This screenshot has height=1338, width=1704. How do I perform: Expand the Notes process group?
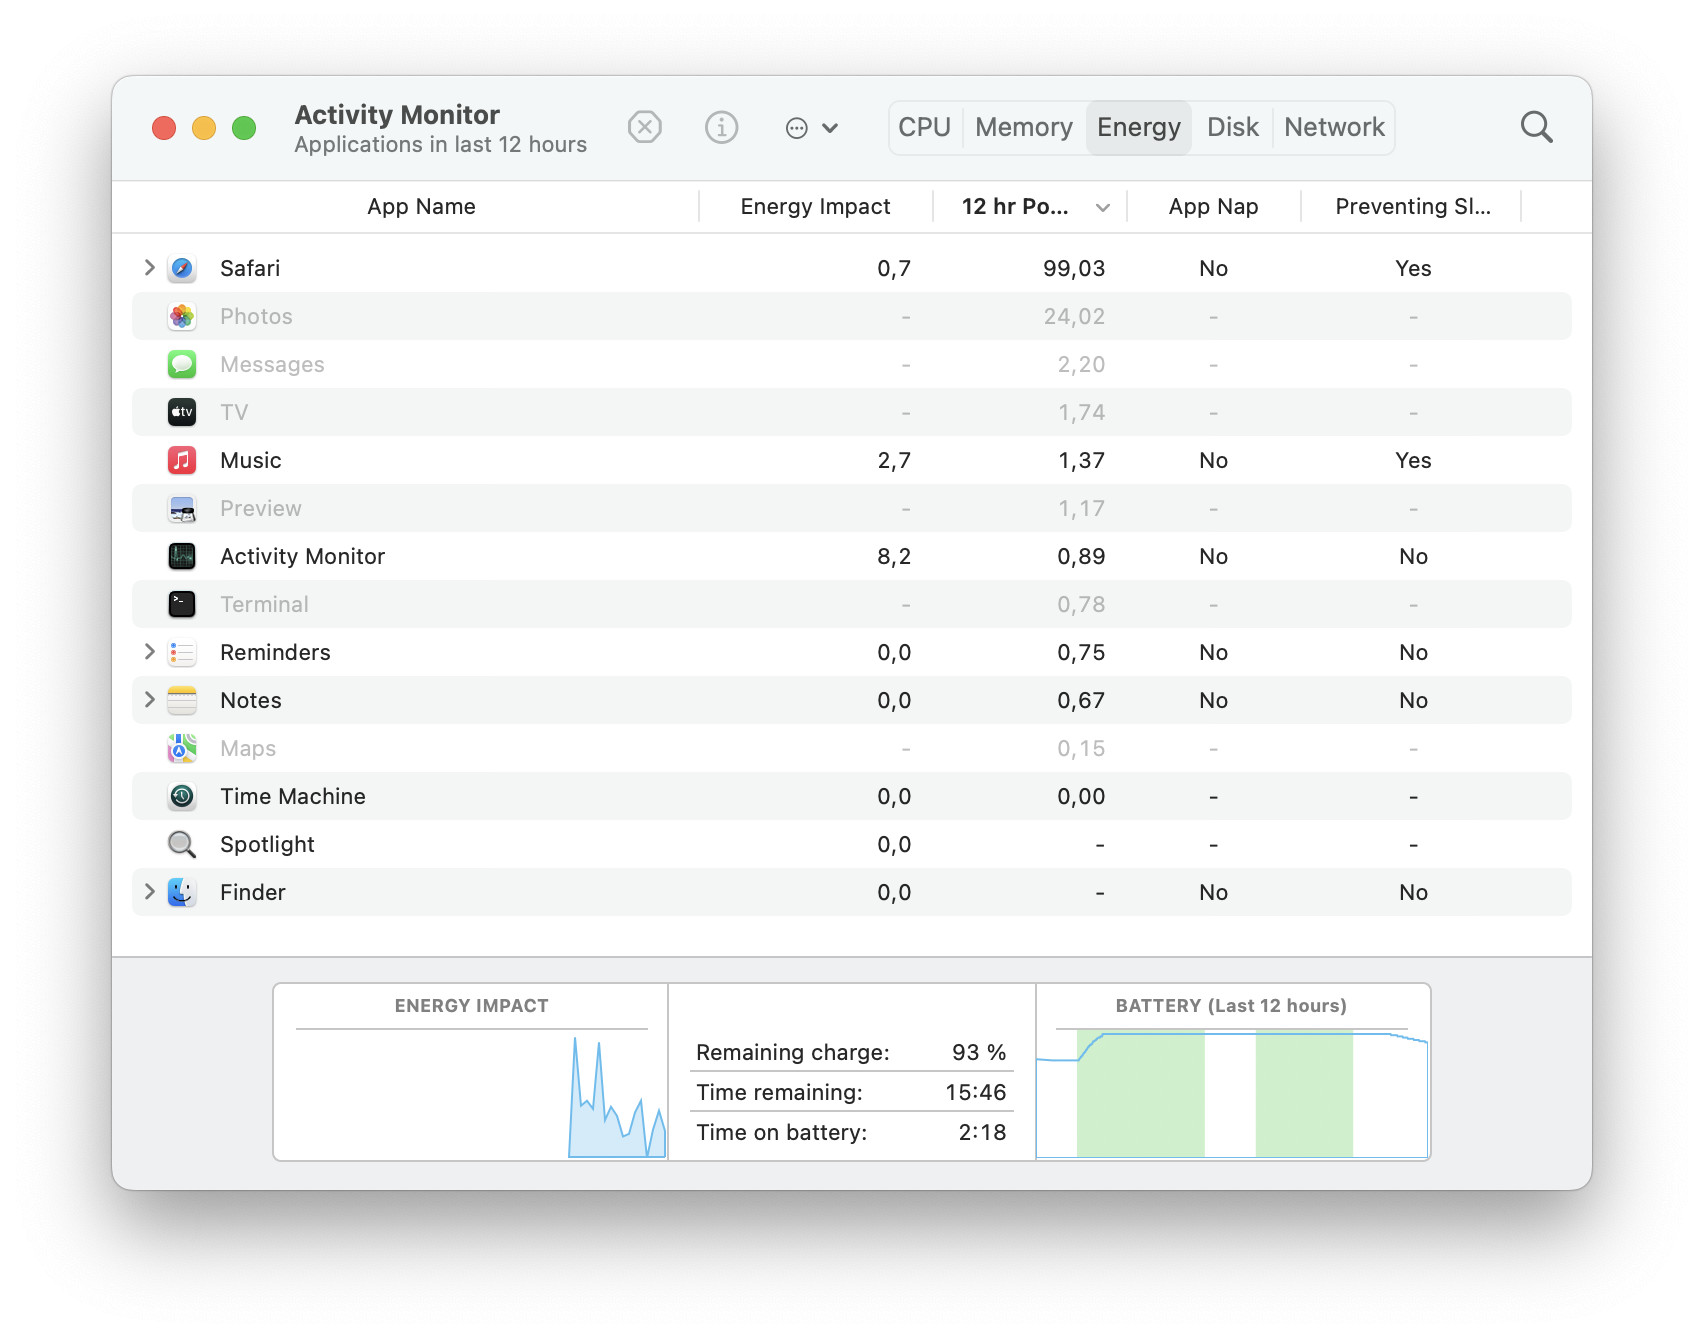(149, 699)
